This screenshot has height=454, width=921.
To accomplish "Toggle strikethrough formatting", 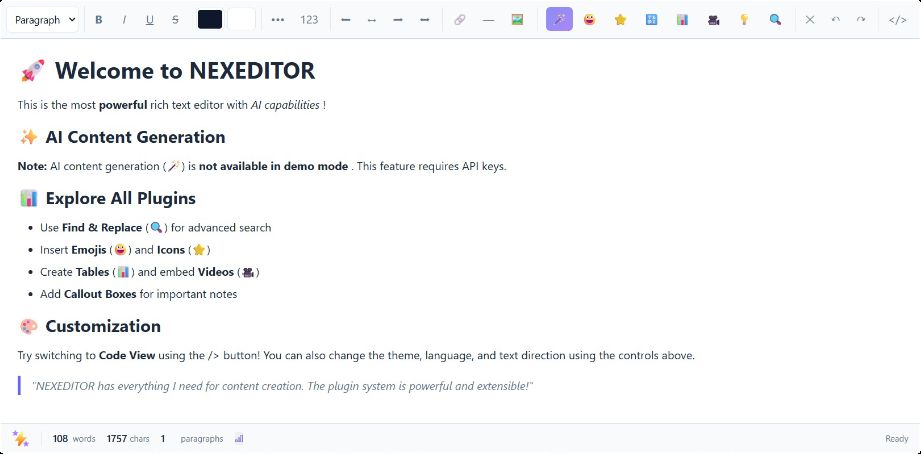I will pos(175,19).
